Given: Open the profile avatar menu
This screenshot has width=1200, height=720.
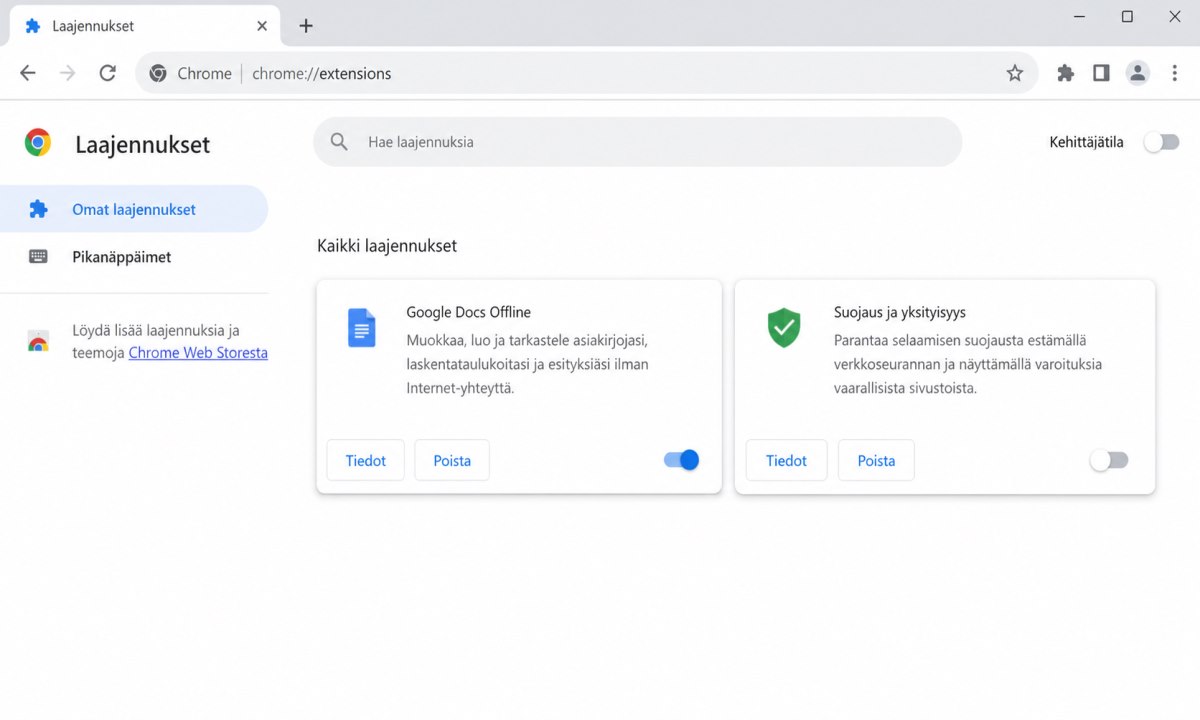Looking at the screenshot, I should 1138,73.
